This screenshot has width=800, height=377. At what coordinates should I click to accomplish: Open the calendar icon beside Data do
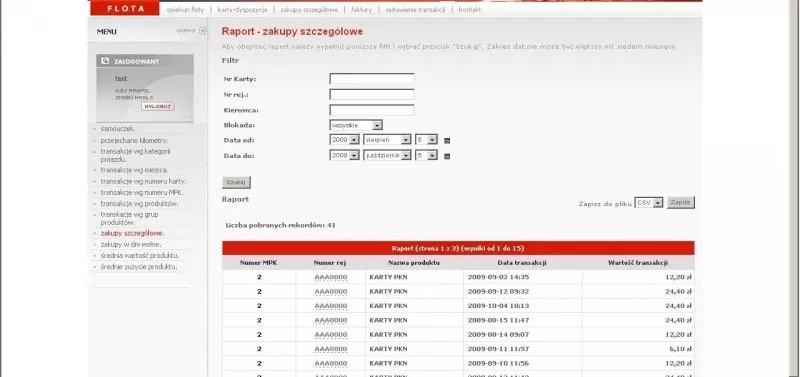click(447, 156)
